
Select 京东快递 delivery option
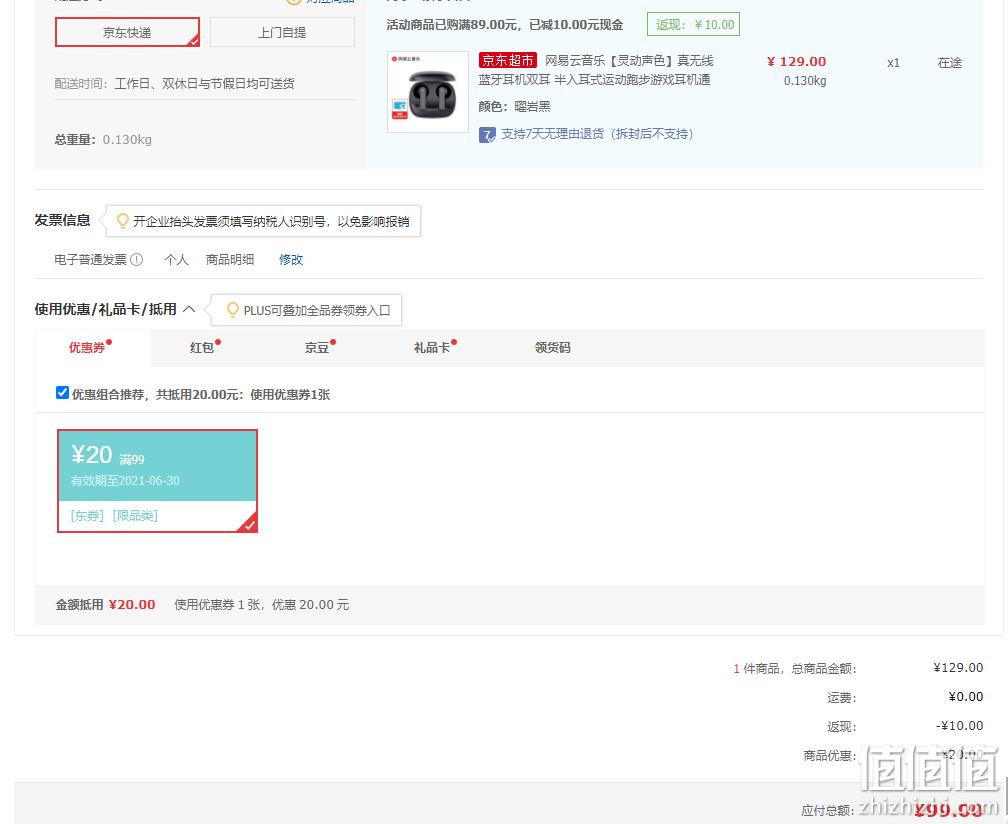(127, 32)
